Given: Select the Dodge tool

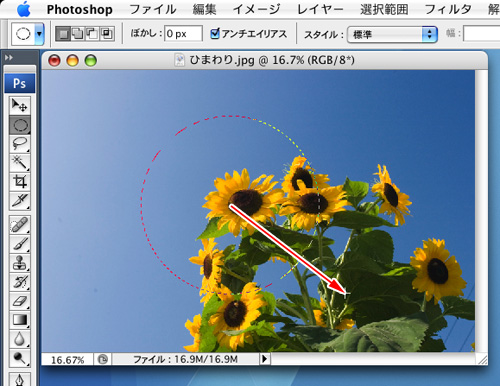Looking at the screenshot, I should pos(20,358).
